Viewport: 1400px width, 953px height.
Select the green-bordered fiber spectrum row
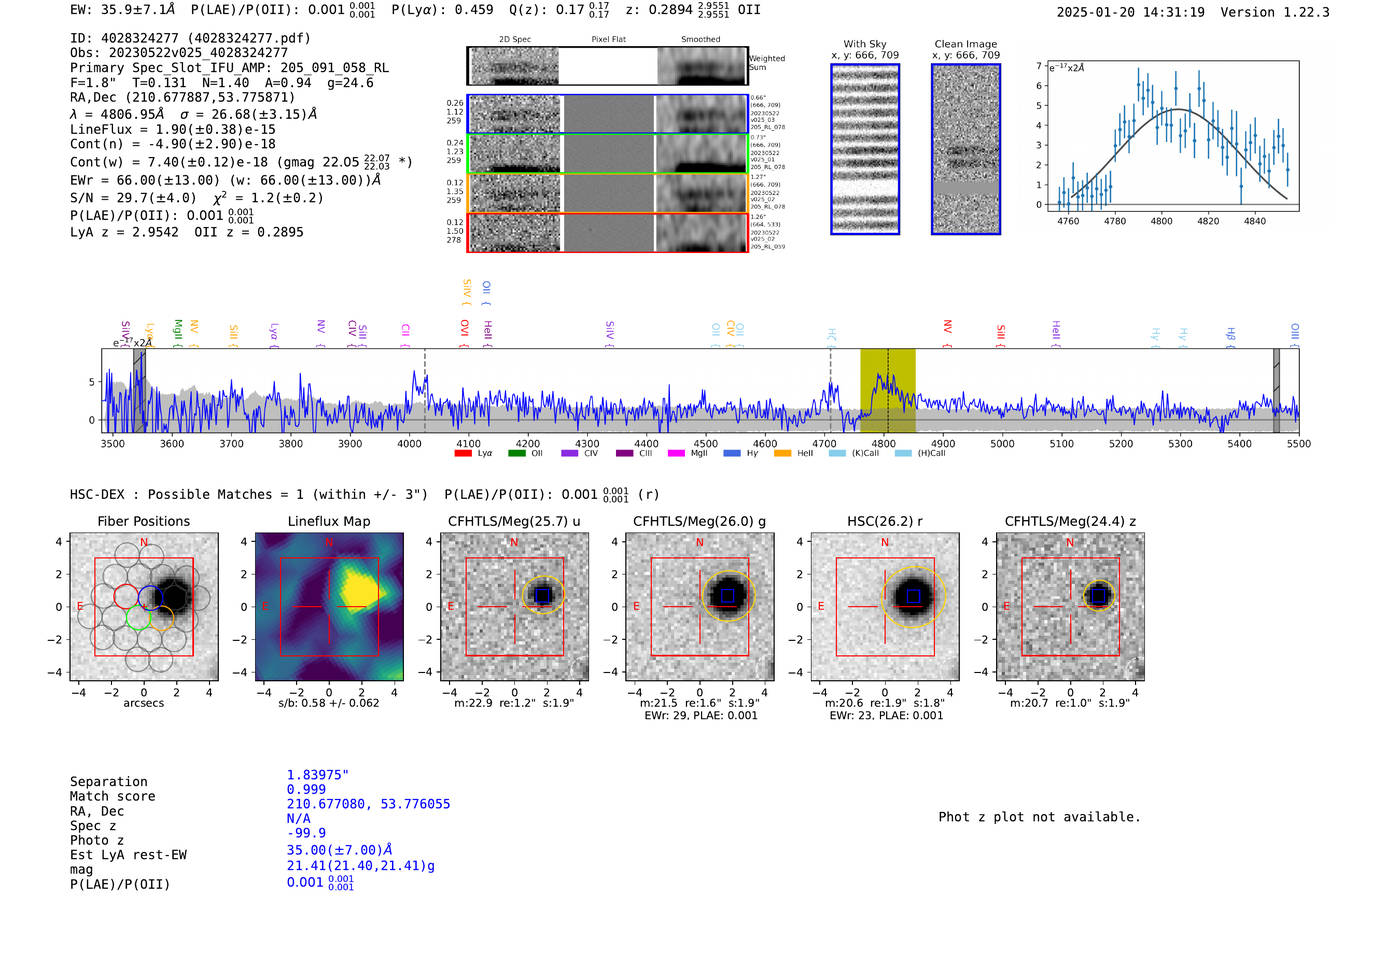point(608,154)
